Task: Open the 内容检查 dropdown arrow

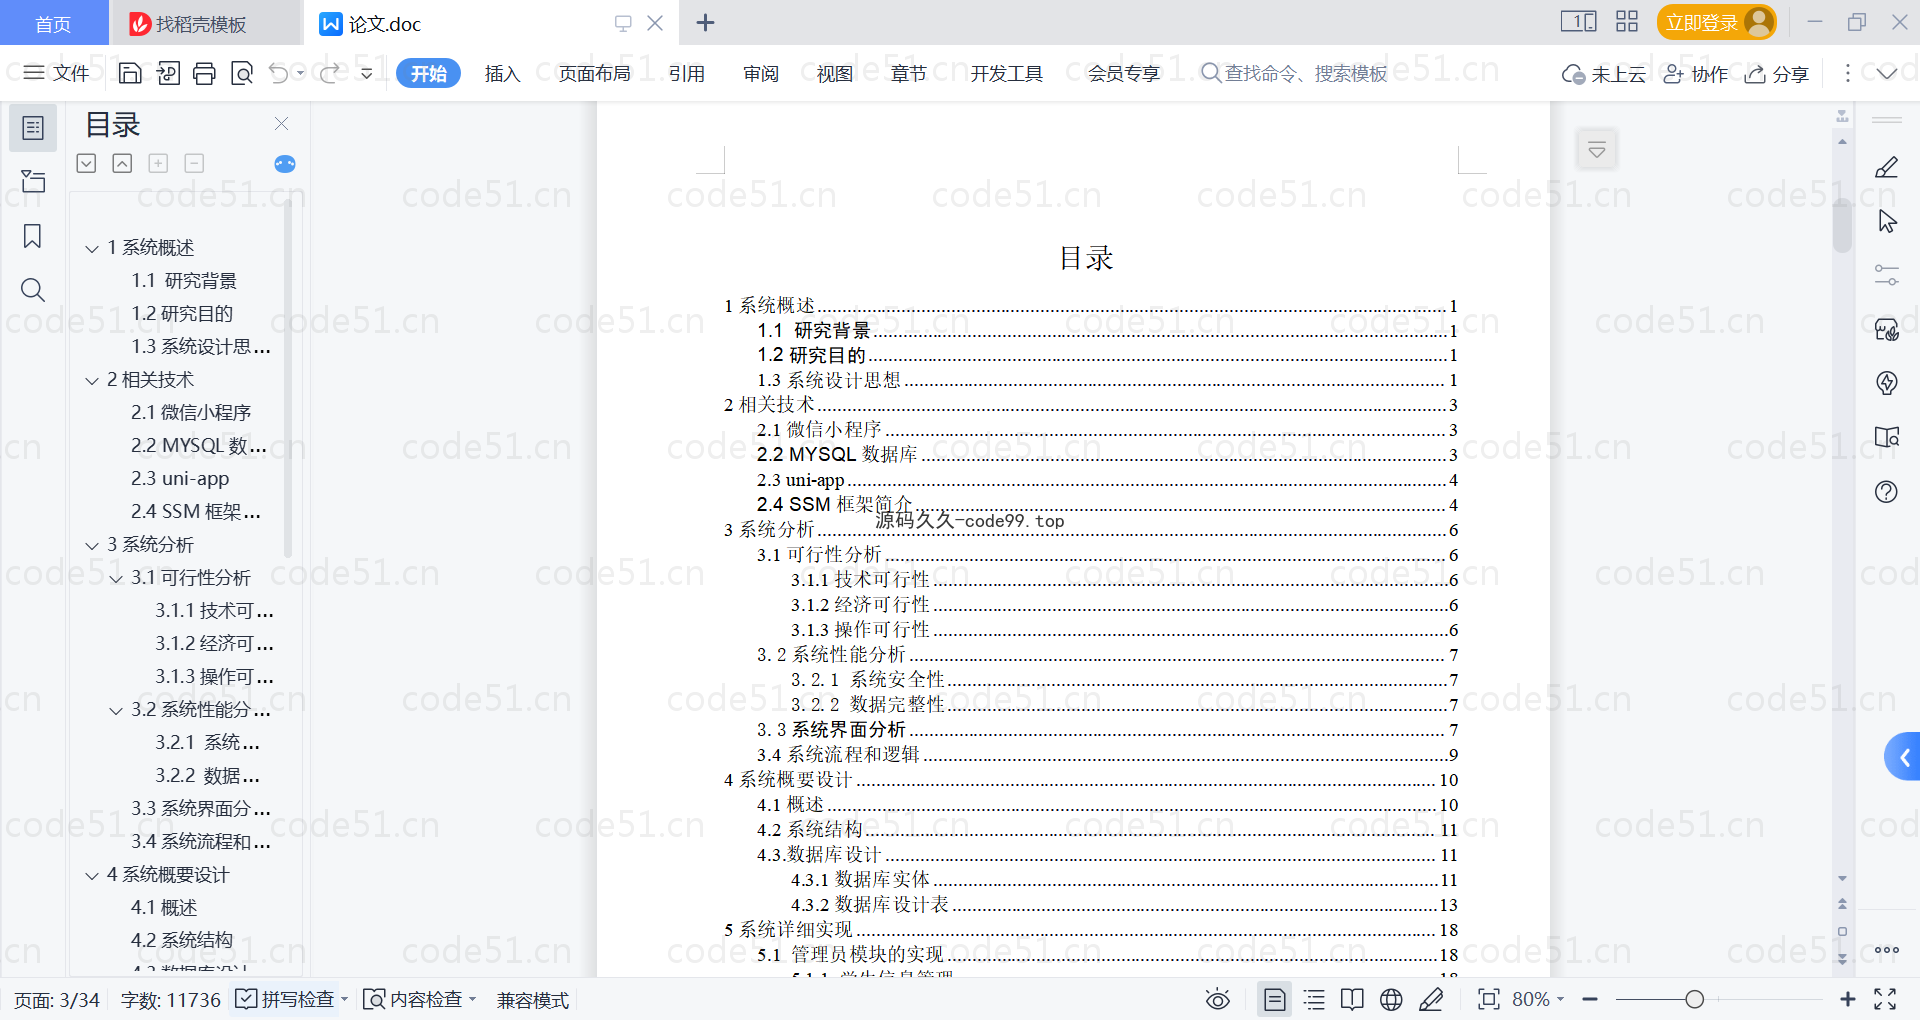Action: click(x=472, y=999)
